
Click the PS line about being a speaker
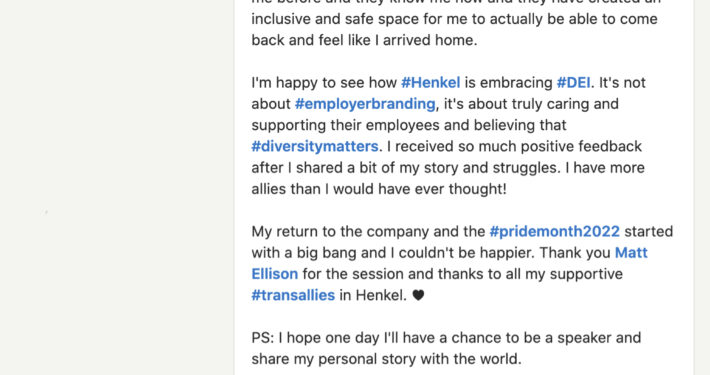point(446,338)
